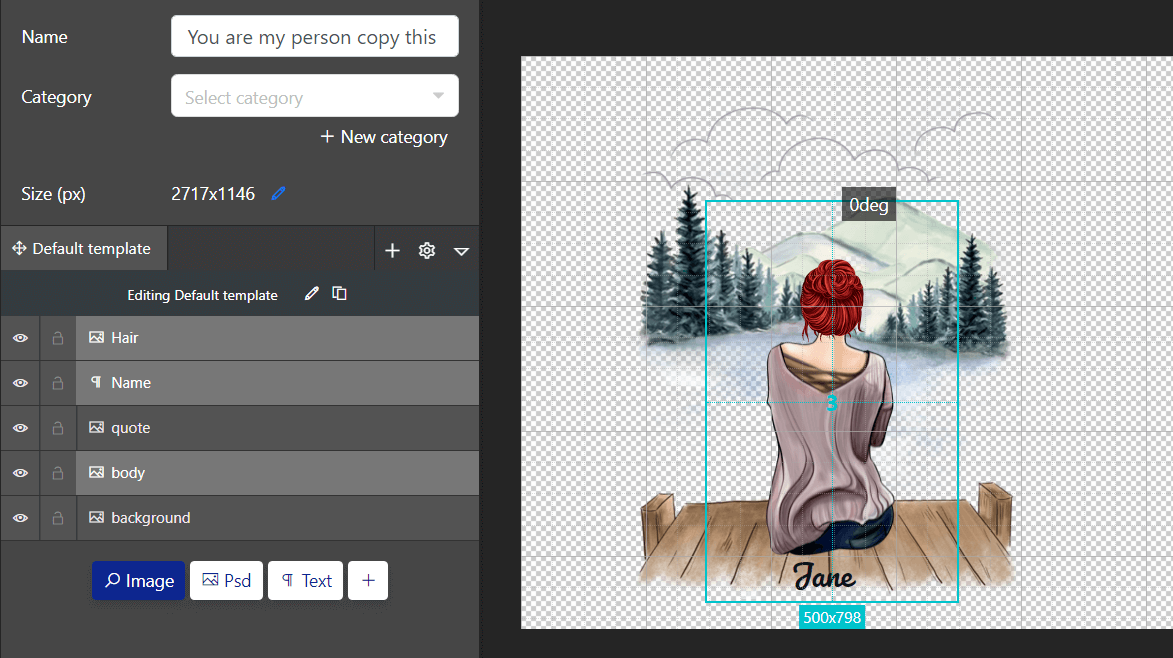Lock the body layer
Viewport: 1173px width, 658px height.
click(x=58, y=473)
